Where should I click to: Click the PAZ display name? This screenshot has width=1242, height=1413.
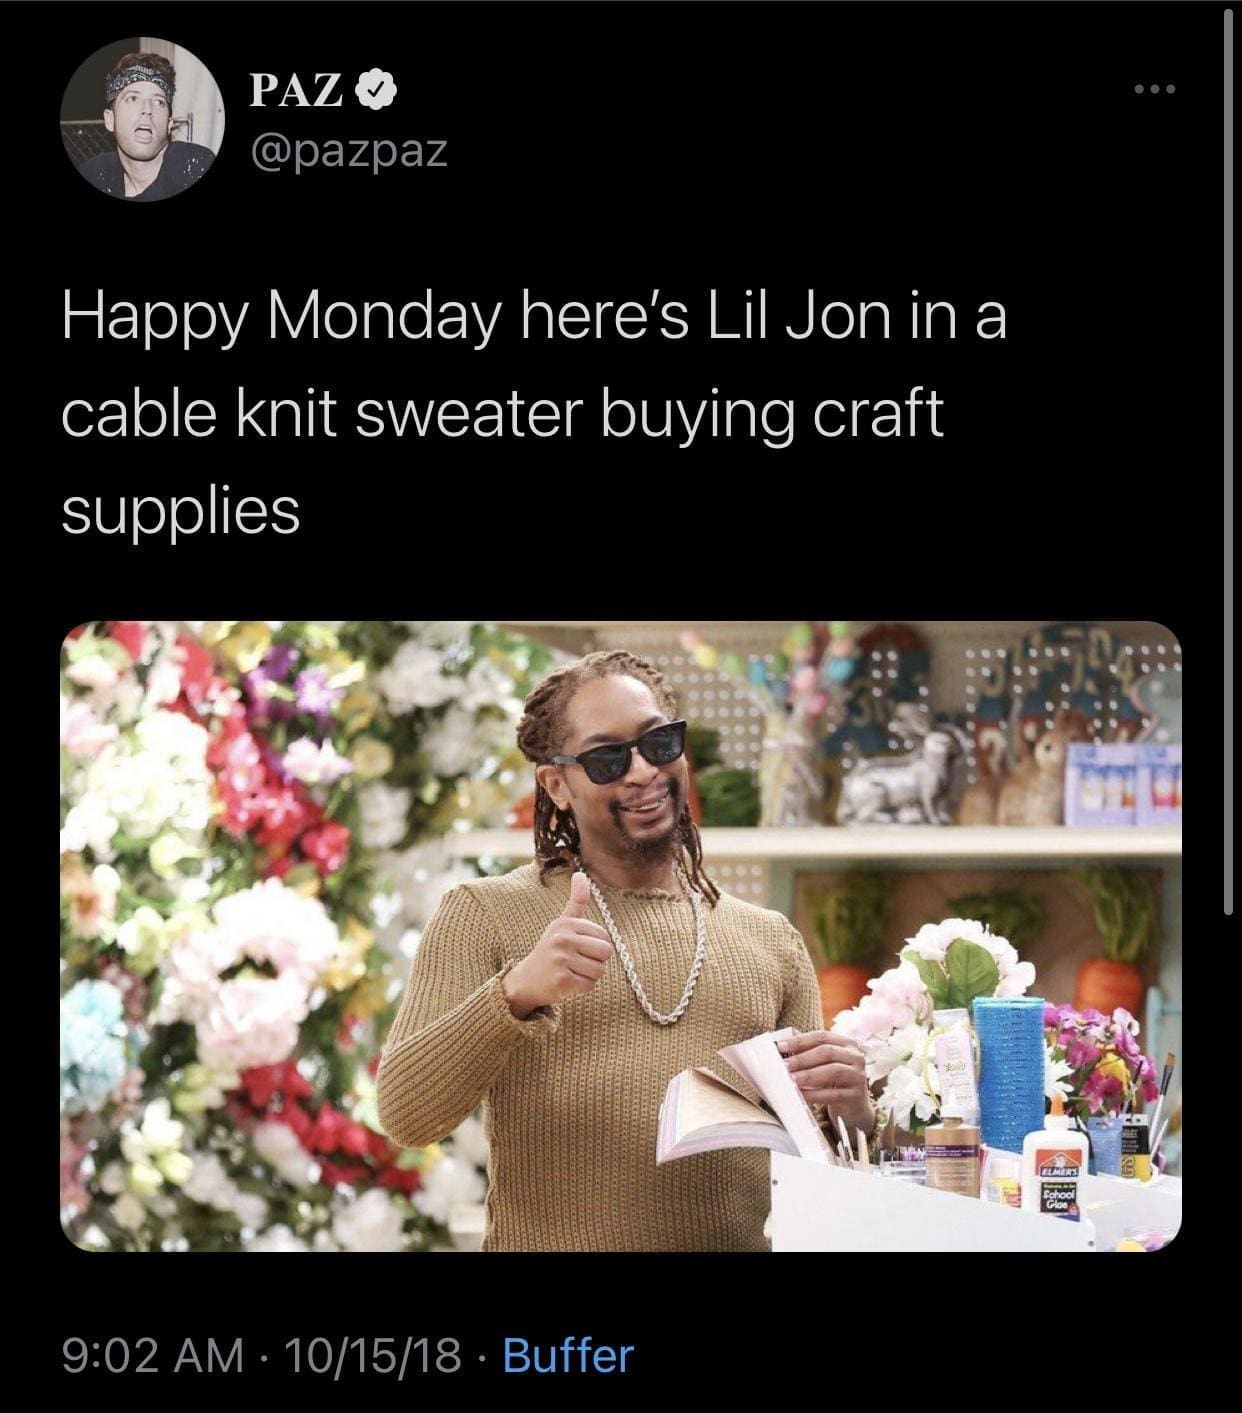pos(295,90)
